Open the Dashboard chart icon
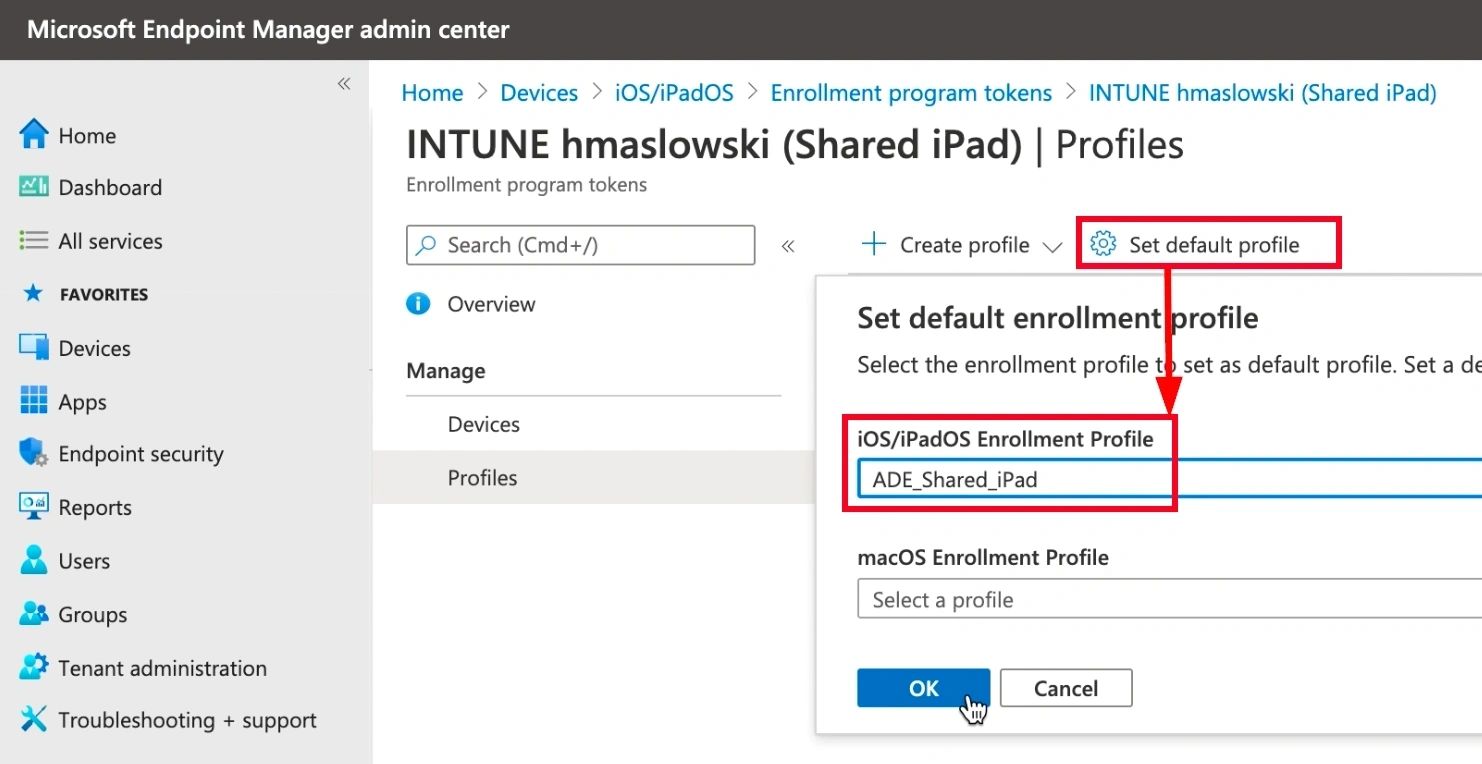Viewport: 1482px width, 764px height. click(34, 187)
